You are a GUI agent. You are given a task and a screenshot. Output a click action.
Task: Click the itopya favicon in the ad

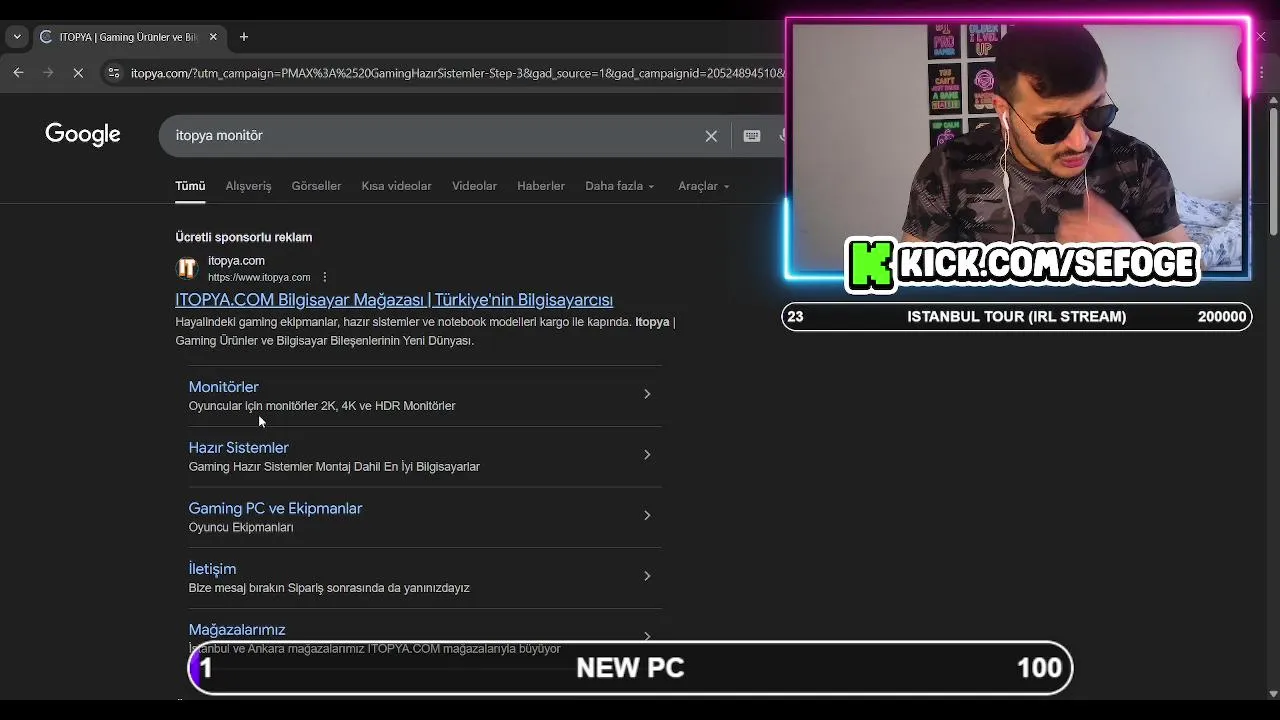tap(187, 268)
